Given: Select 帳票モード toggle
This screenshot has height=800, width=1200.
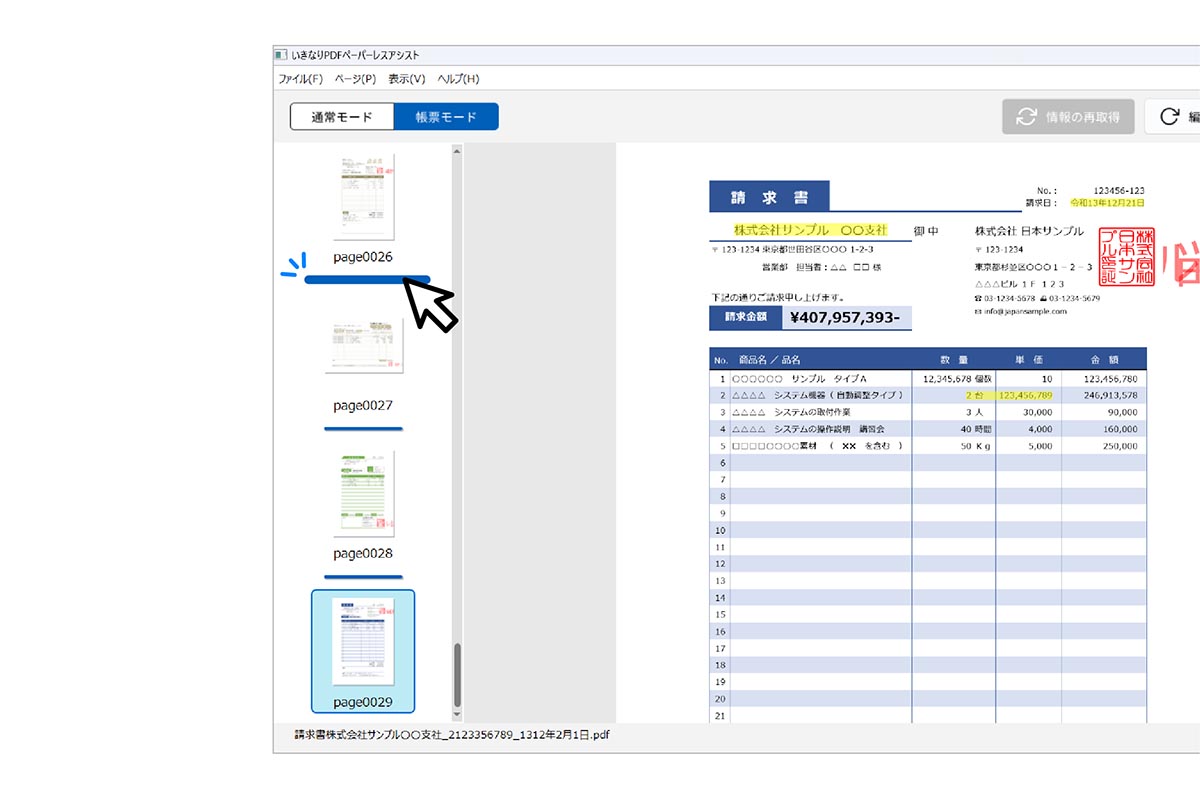Looking at the screenshot, I should 446,117.
